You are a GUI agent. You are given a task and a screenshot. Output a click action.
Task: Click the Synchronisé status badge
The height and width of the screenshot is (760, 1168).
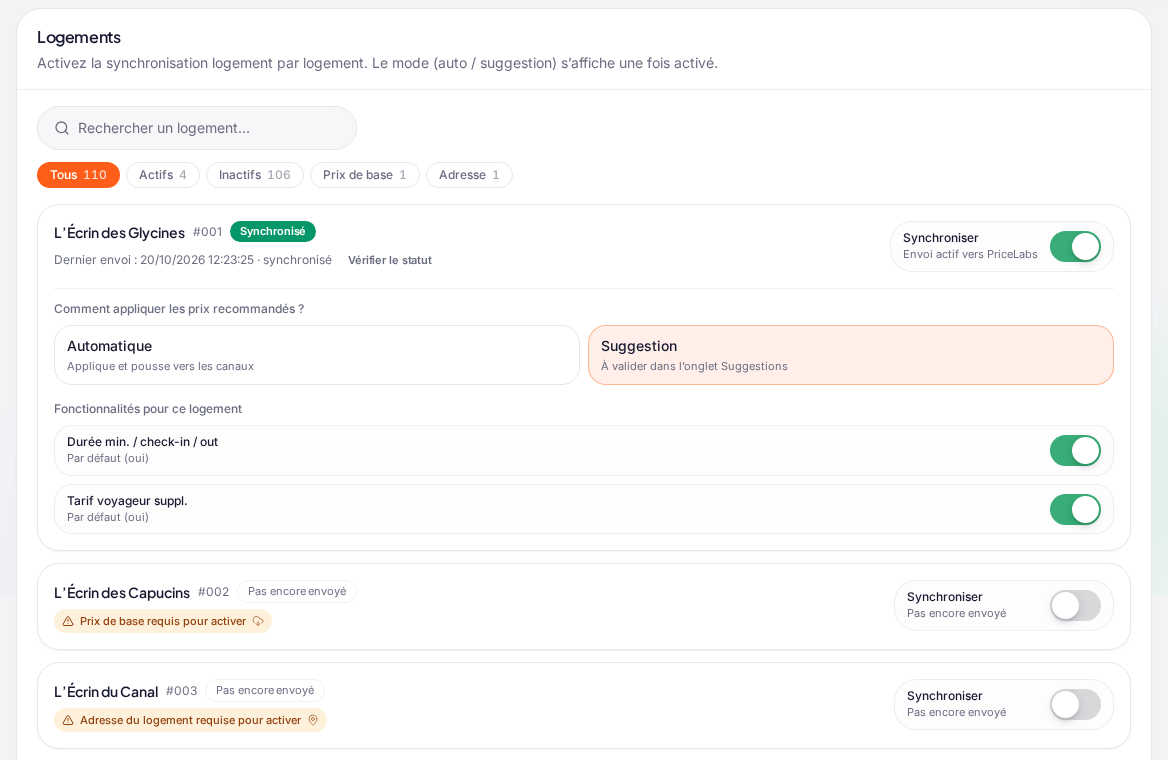point(273,232)
